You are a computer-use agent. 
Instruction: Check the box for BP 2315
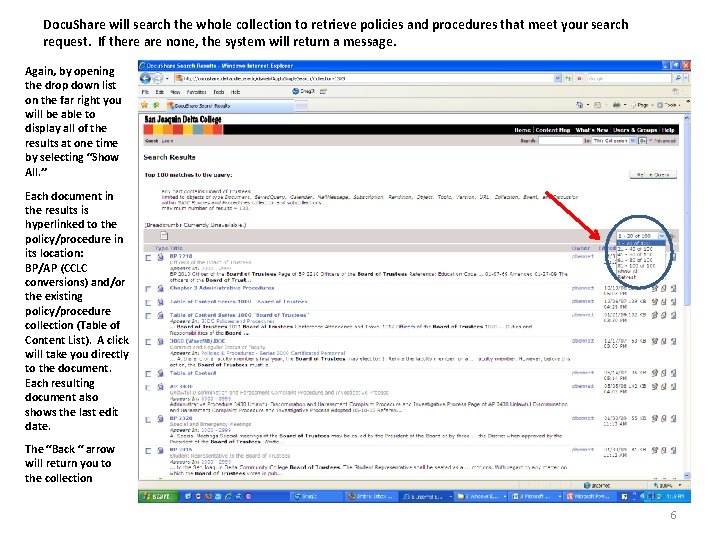point(148,451)
